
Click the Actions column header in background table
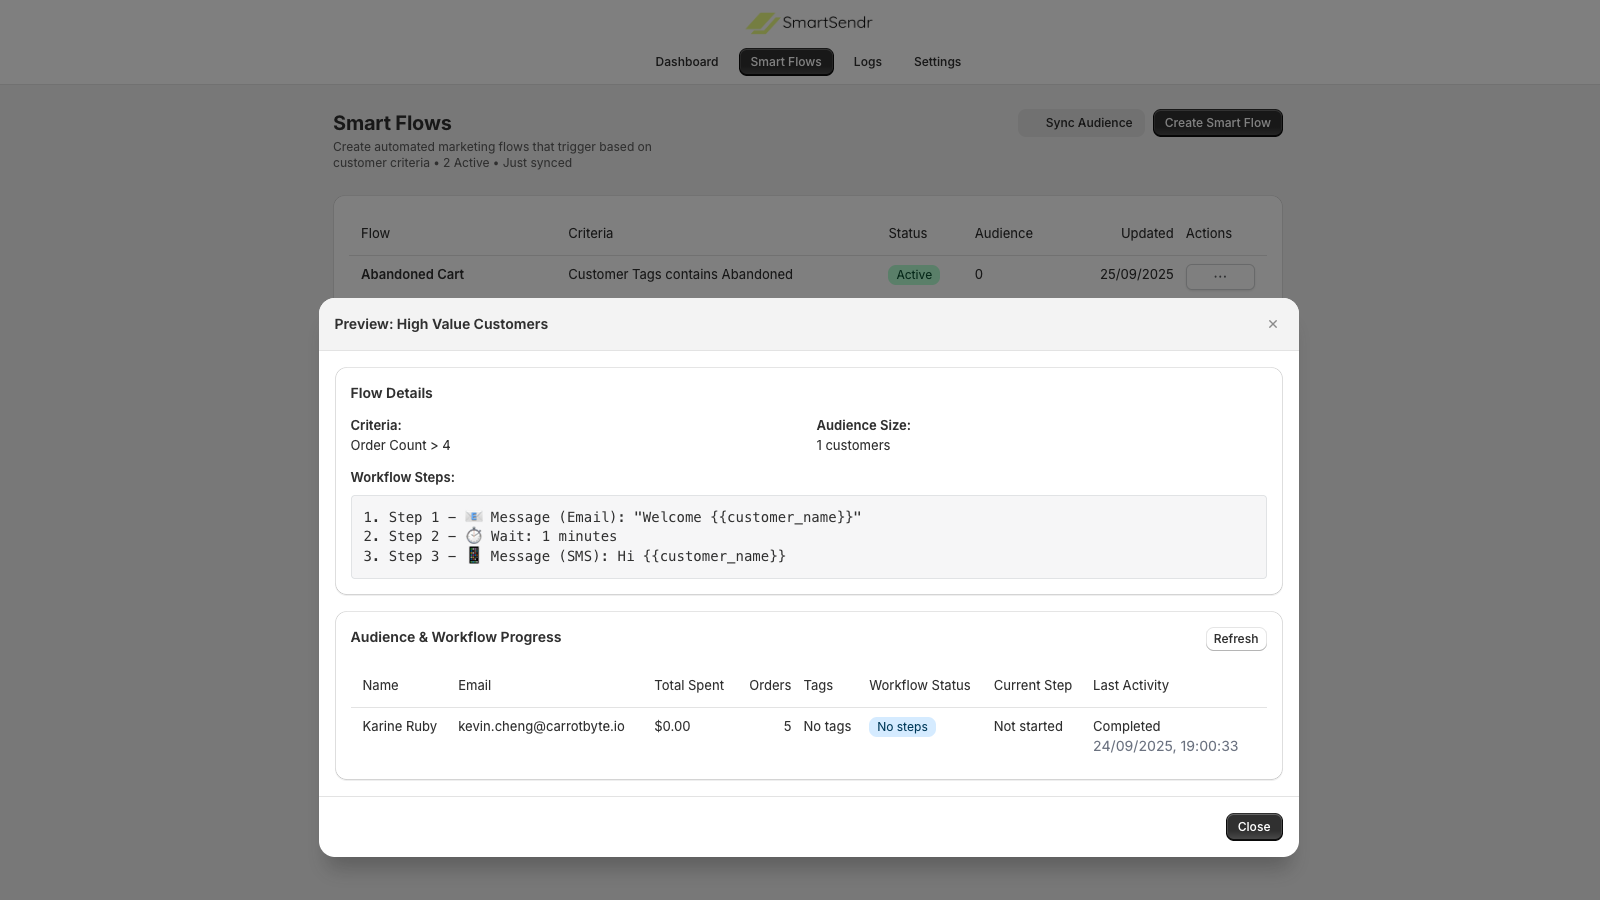click(x=1209, y=233)
